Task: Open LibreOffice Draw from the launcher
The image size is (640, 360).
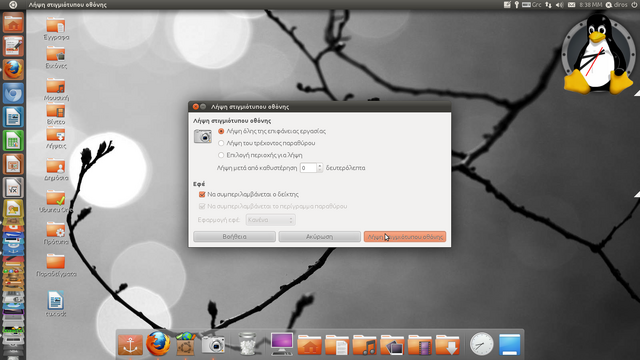Action: point(13,209)
